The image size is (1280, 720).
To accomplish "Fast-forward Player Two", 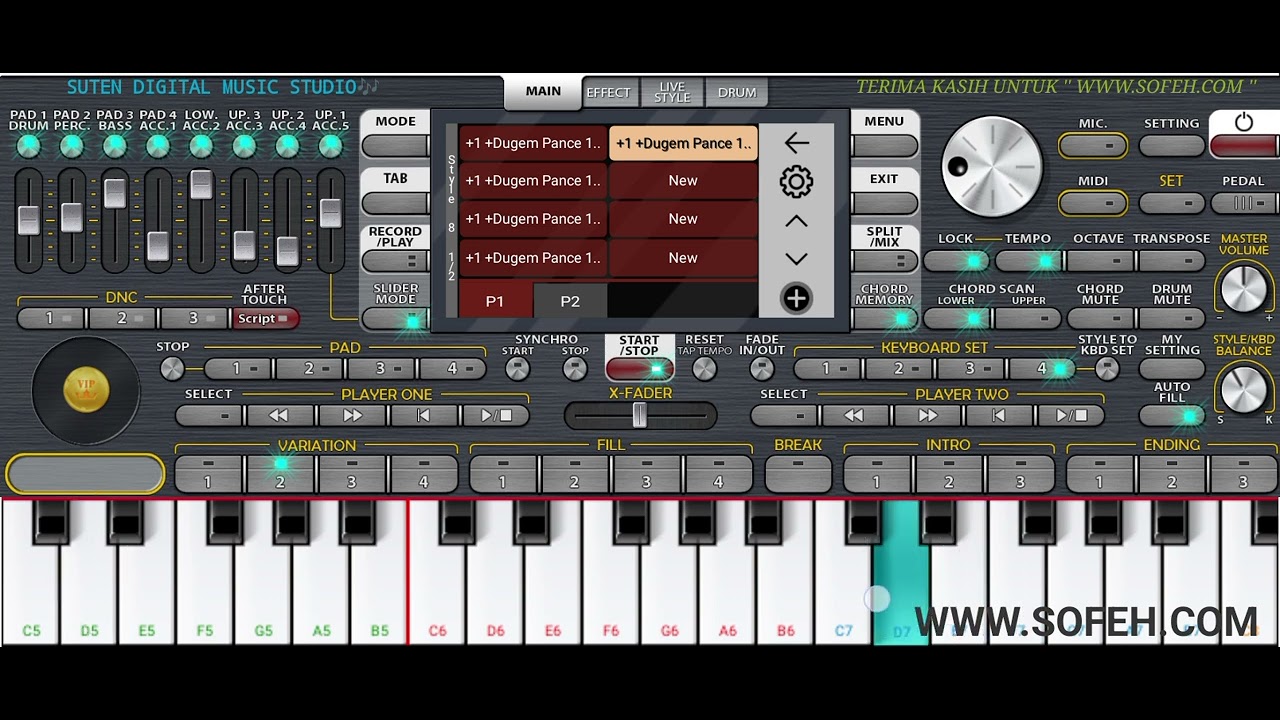I will (x=927, y=415).
